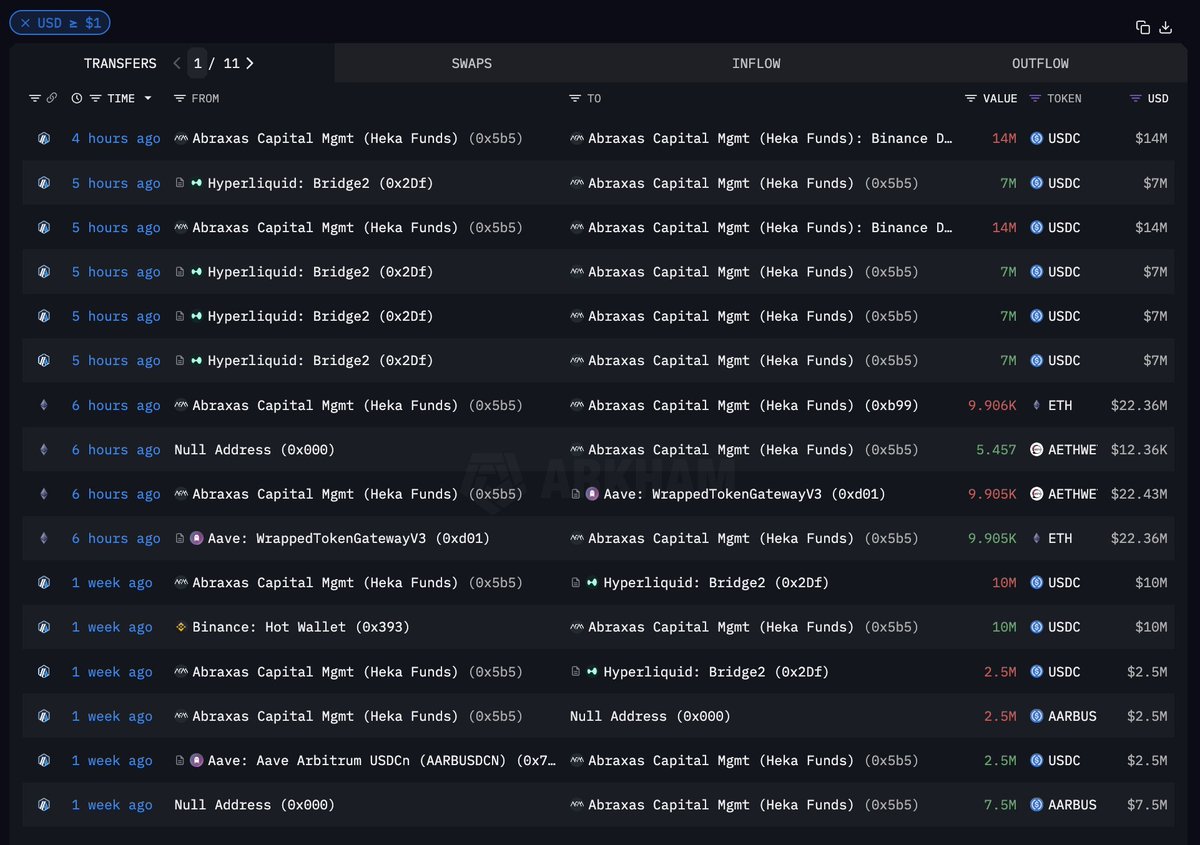Screen dimensions: 1200x845
Task: Open Abraxas (0xb99) recipient entity
Action: coord(753,405)
